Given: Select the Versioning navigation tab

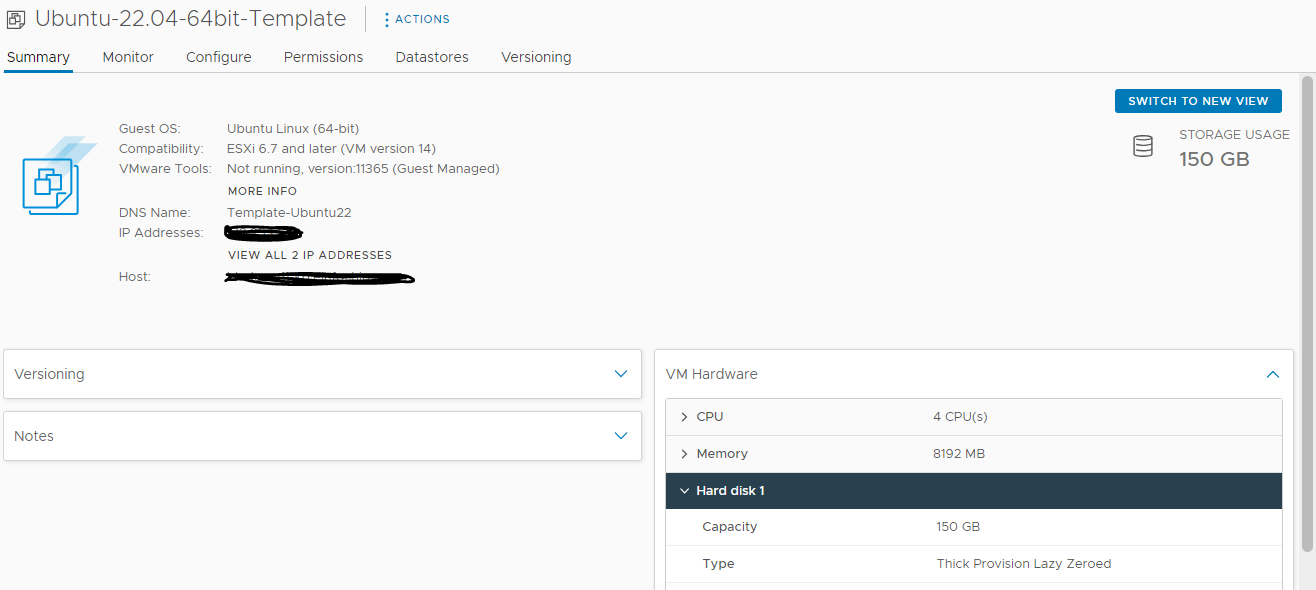Looking at the screenshot, I should coord(536,57).
